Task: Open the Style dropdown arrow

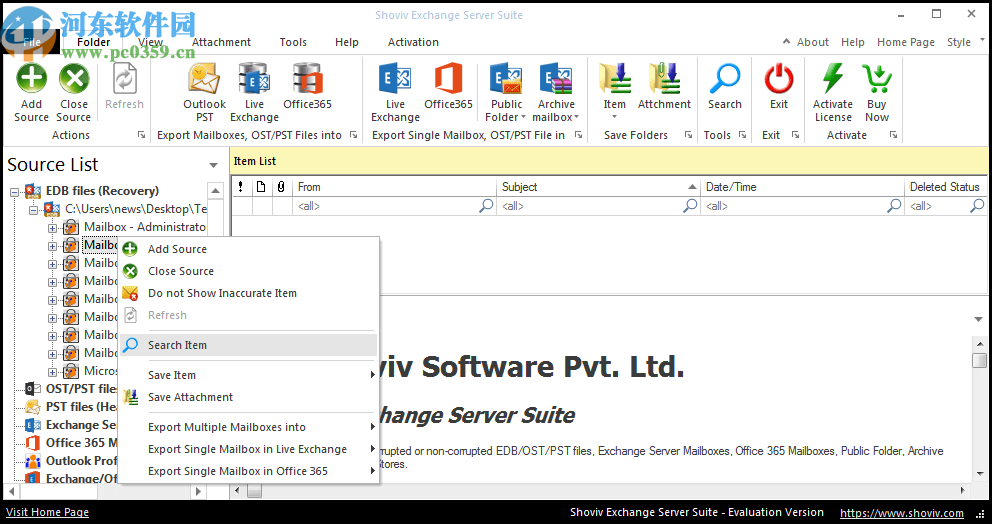Action: point(982,40)
